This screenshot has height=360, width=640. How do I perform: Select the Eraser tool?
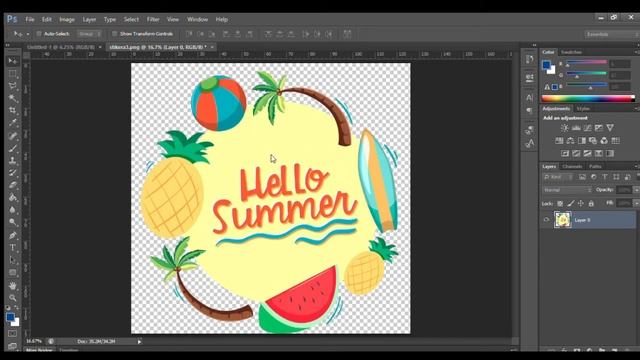click(13, 185)
